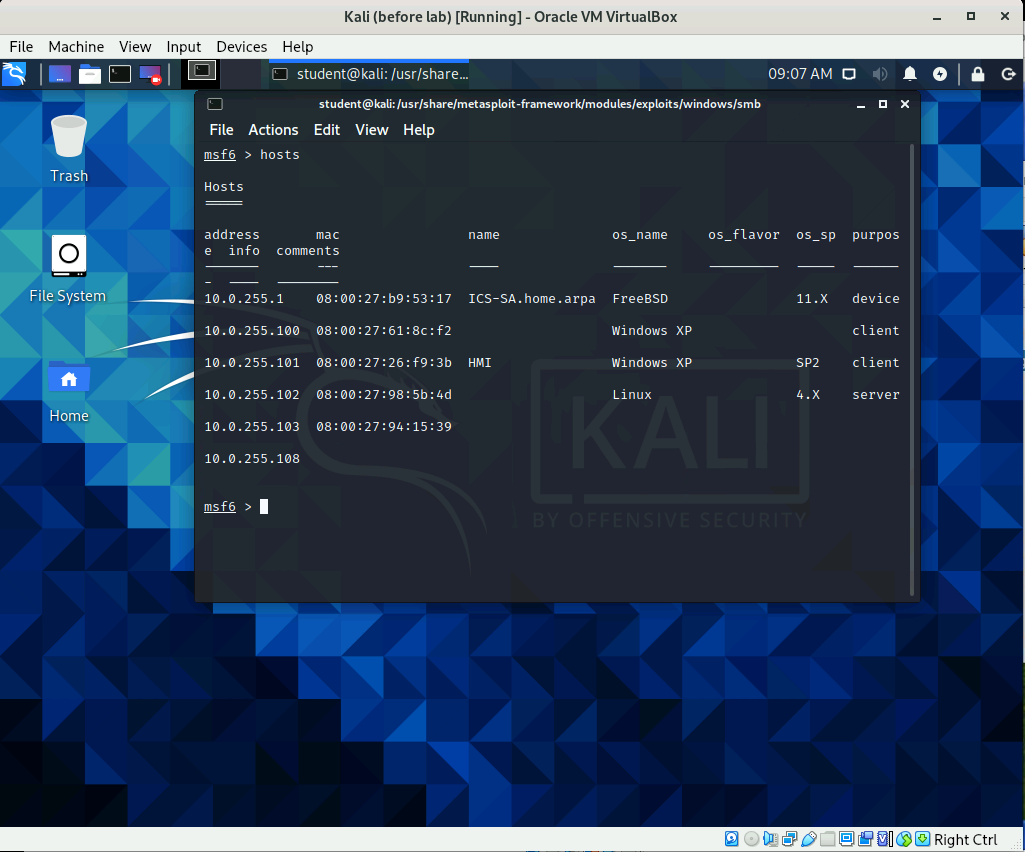Open the notifications bell icon
The width and height of the screenshot is (1025, 852).
click(x=910, y=74)
